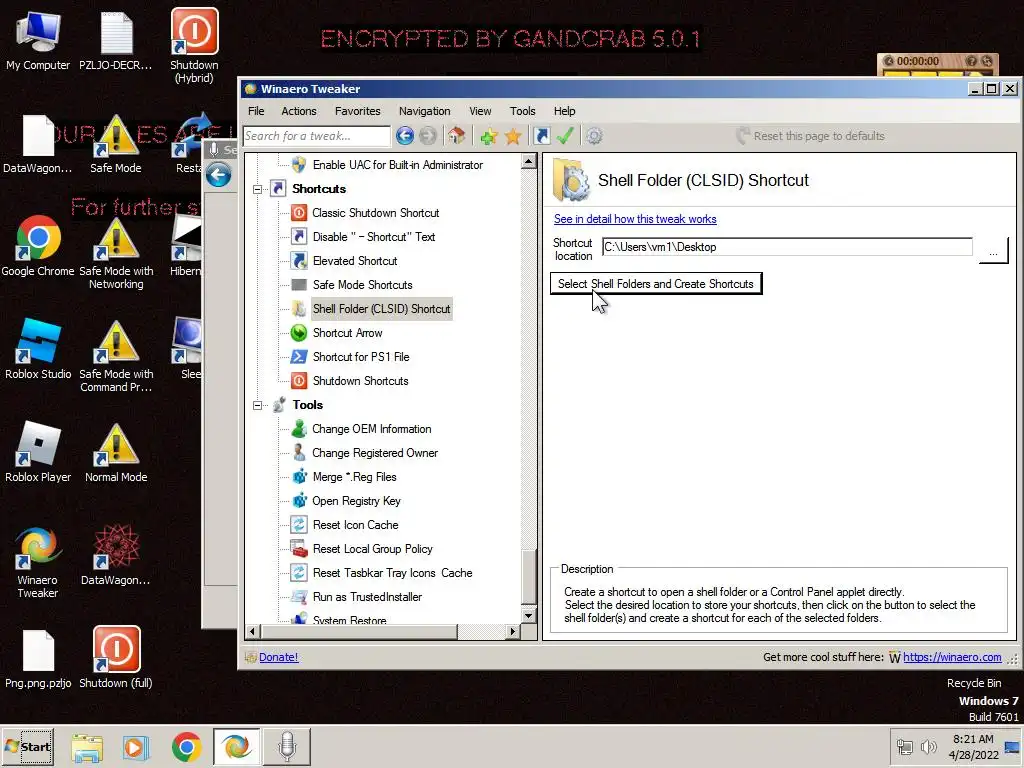Select the Shutdown (full) desktop shortcut
This screenshot has height=768, width=1024.
(116, 658)
